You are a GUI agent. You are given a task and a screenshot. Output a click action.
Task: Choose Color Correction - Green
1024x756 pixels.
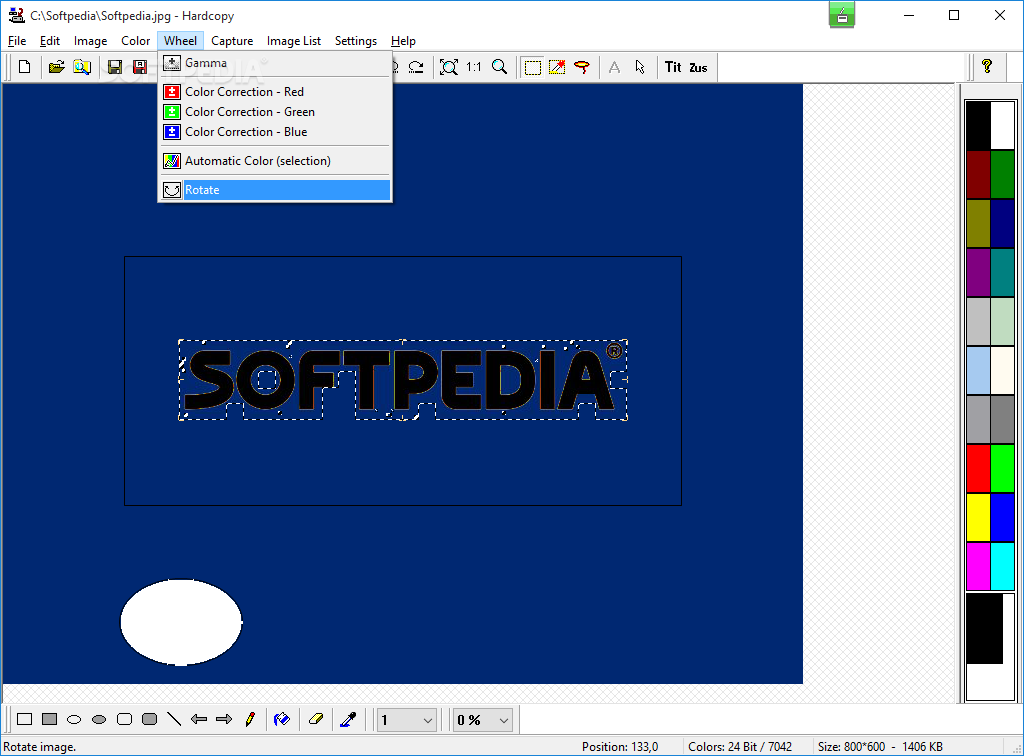tap(275, 112)
